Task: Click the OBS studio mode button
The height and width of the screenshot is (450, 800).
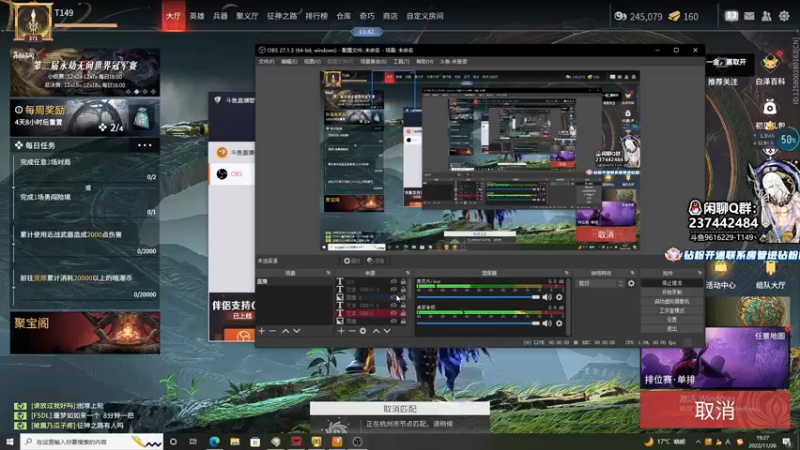Action: pos(671,310)
